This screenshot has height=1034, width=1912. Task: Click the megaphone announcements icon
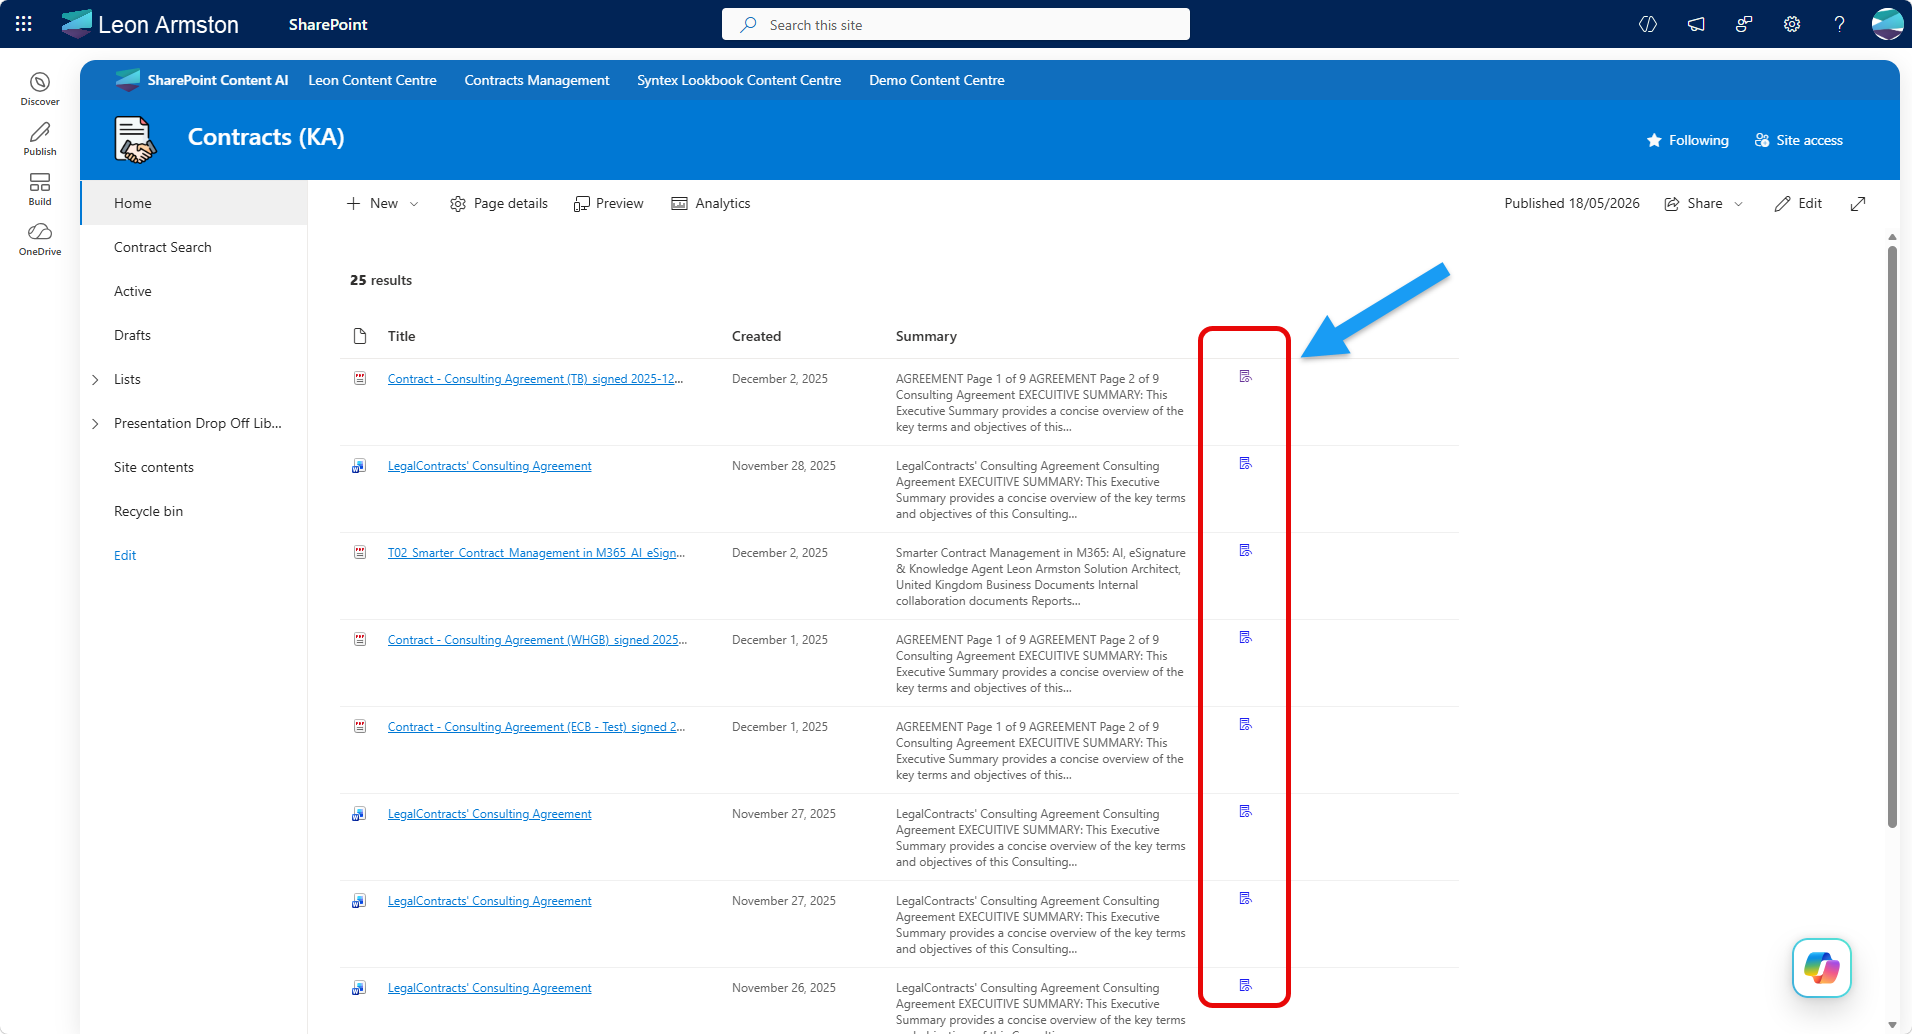click(x=1696, y=24)
